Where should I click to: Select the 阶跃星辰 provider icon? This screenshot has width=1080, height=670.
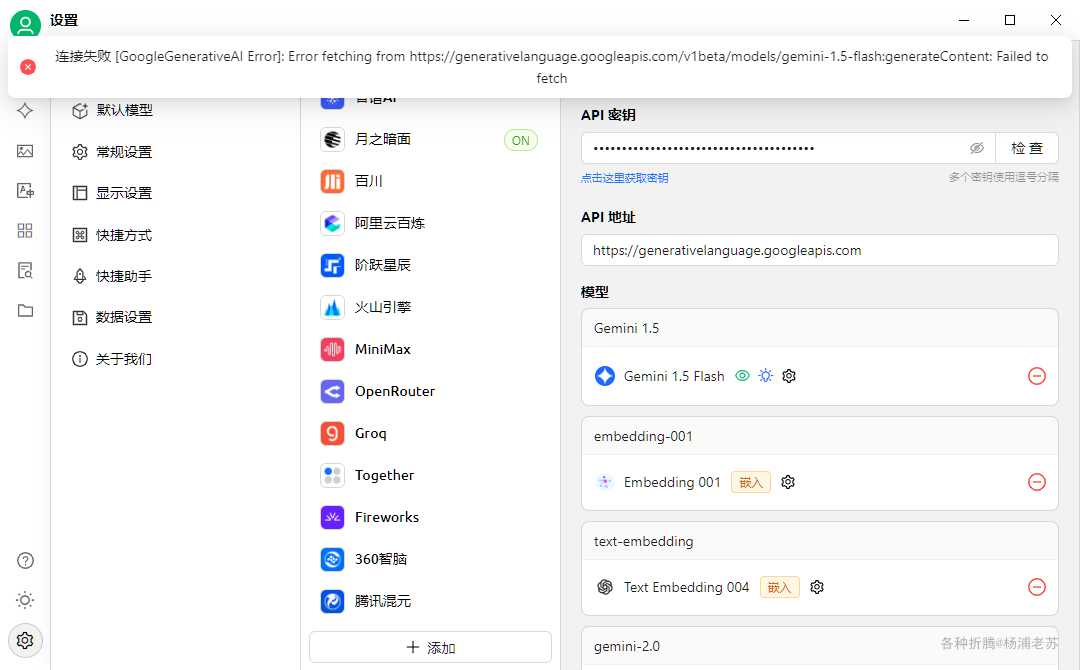click(333, 266)
